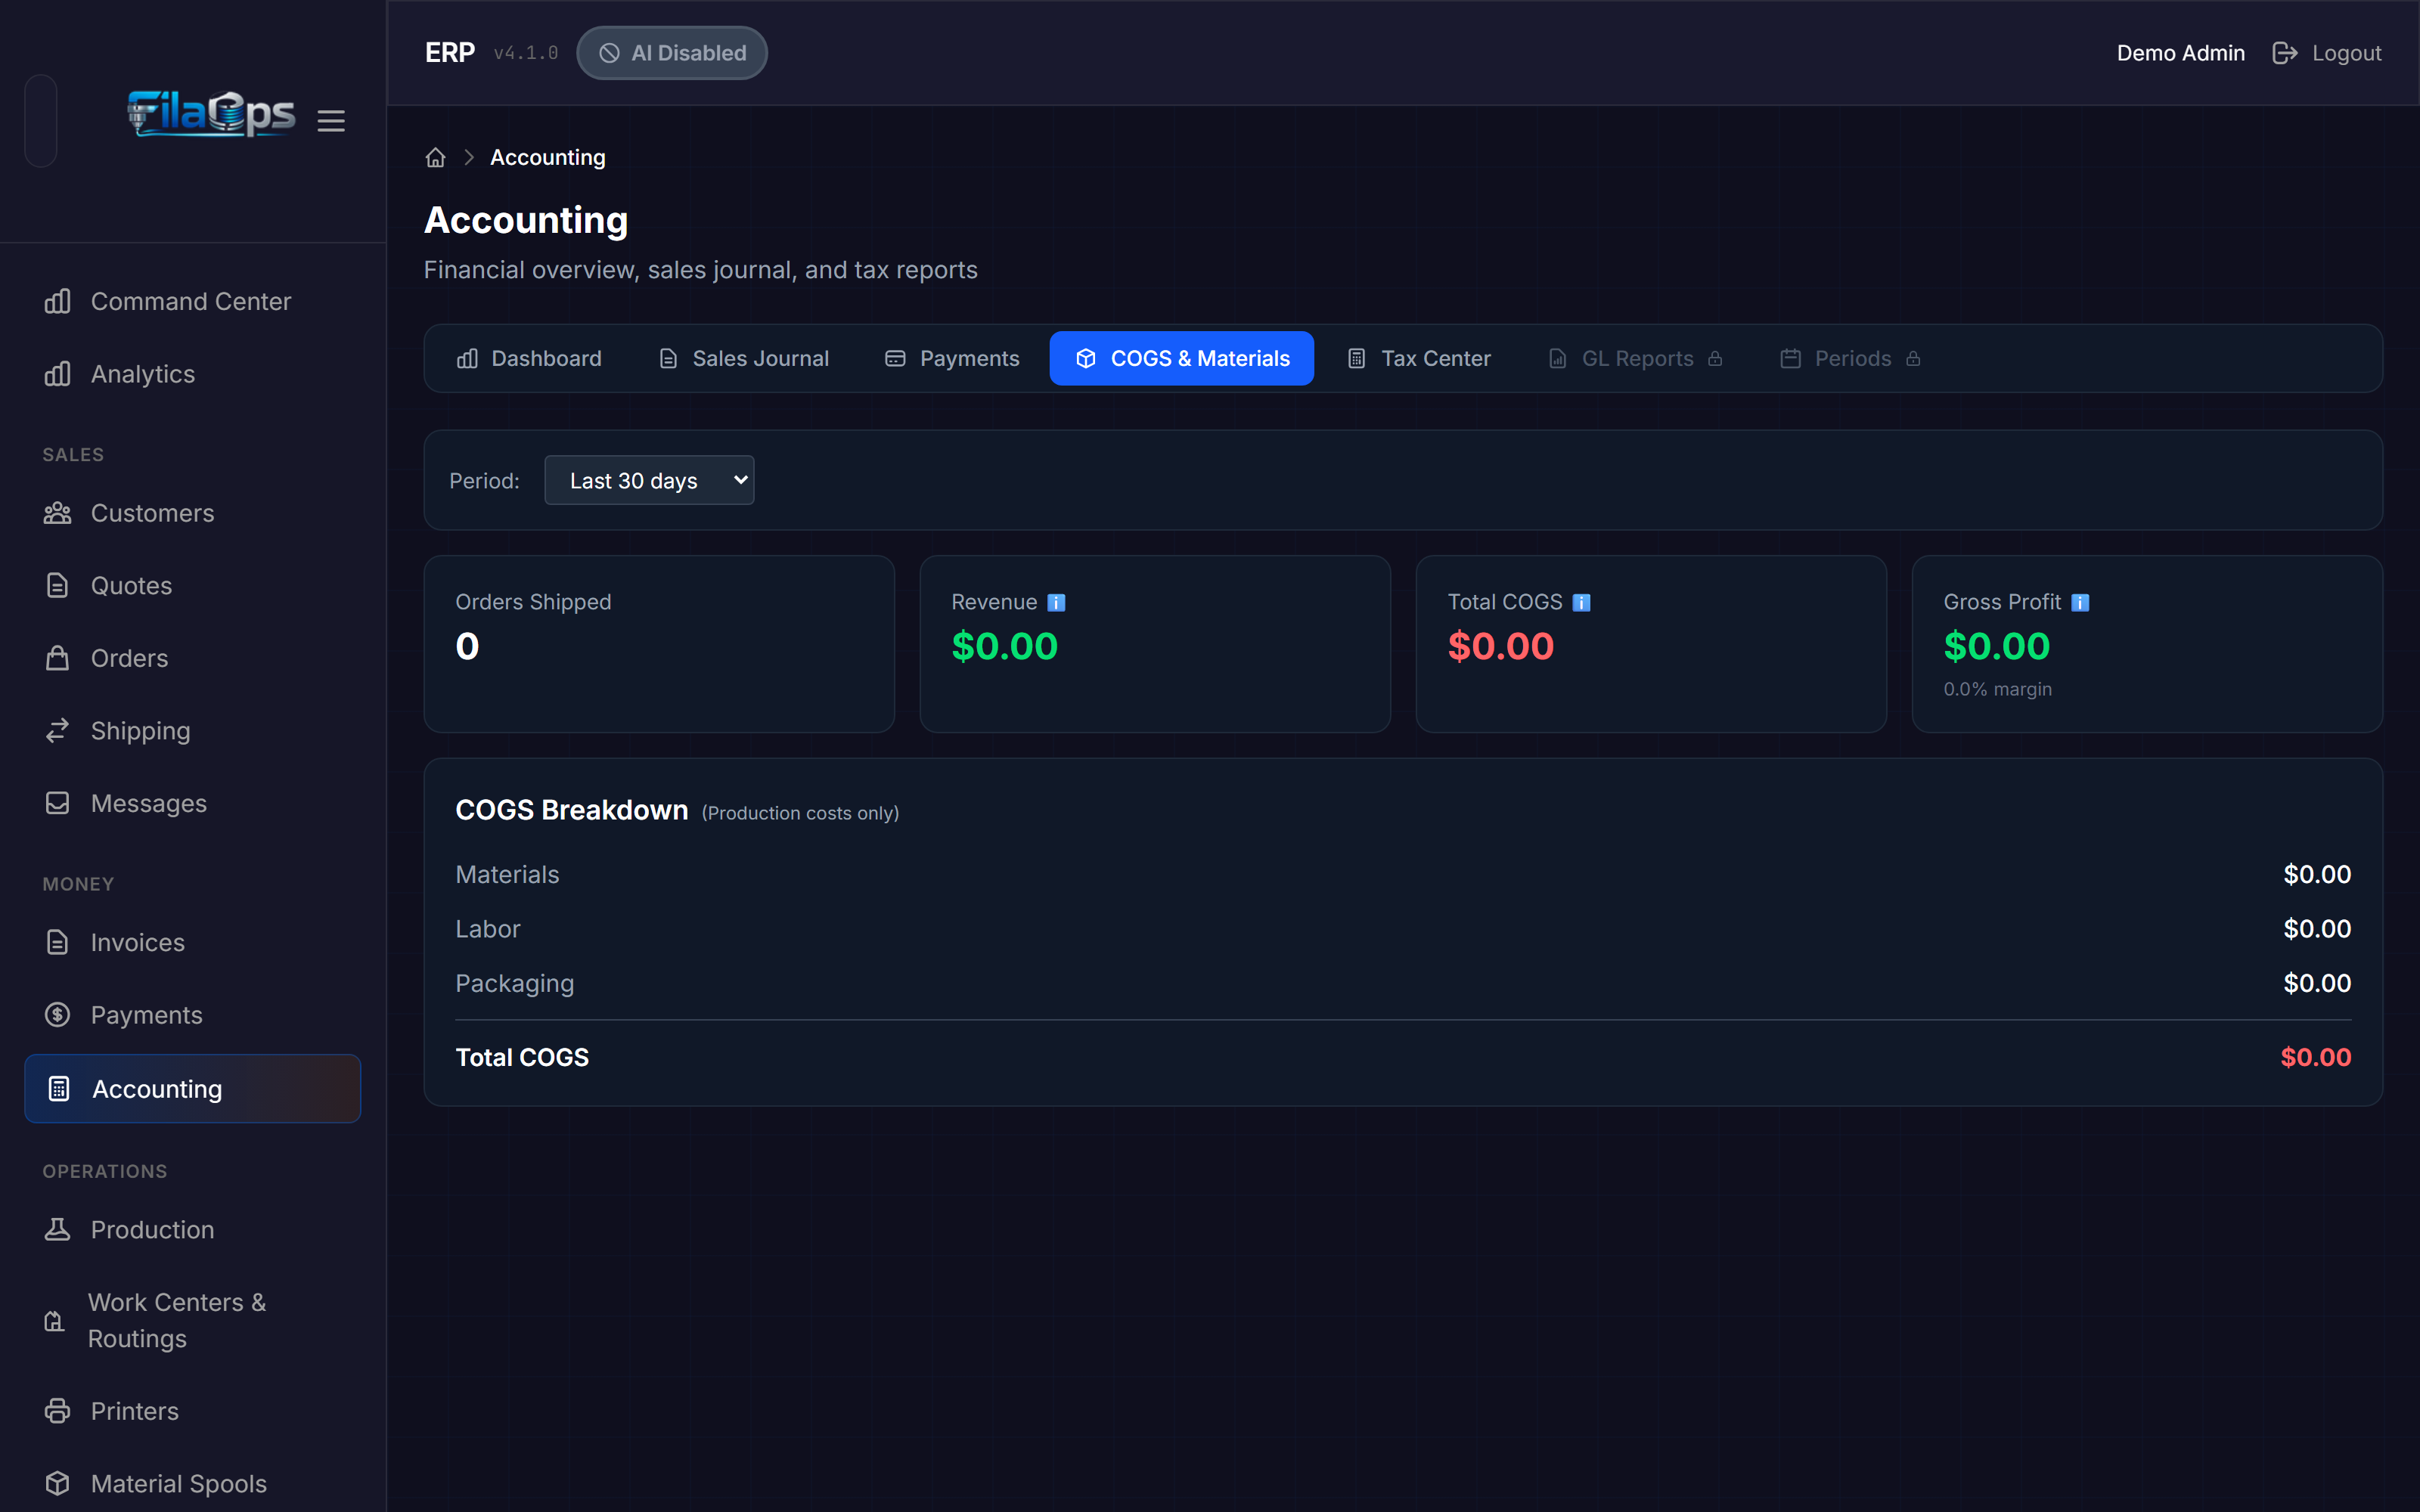The height and width of the screenshot is (1512, 2420).
Task: Click the Printers printer icon
Action: pyautogui.click(x=58, y=1411)
